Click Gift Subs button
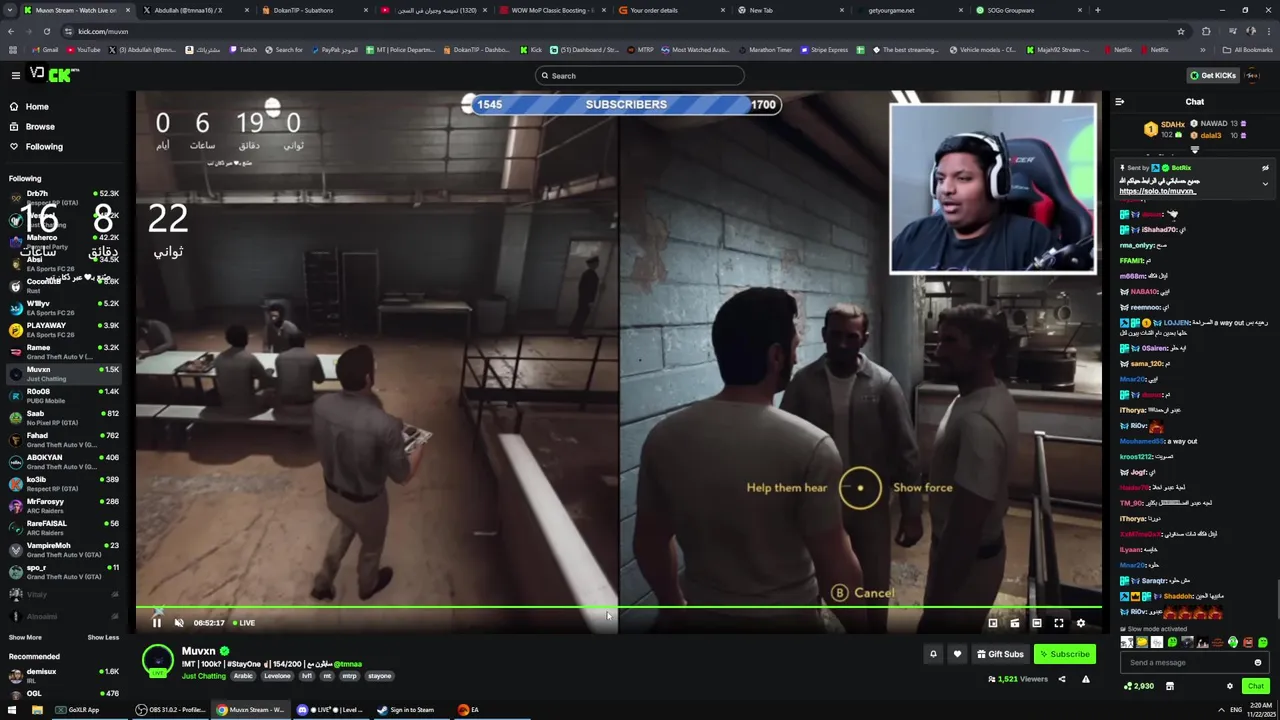Image resolution: width=1280 pixels, height=720 pixels. click(x=999, y=654)
